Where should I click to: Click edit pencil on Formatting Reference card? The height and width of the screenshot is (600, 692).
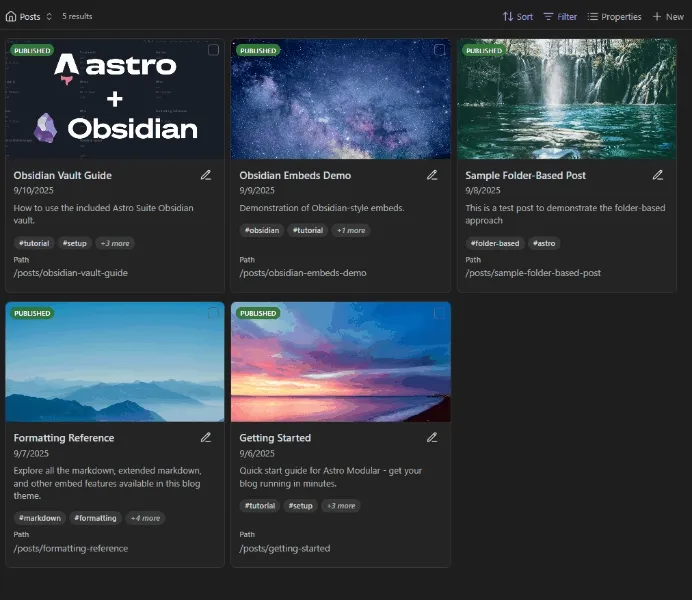click(x=206, y=438)
